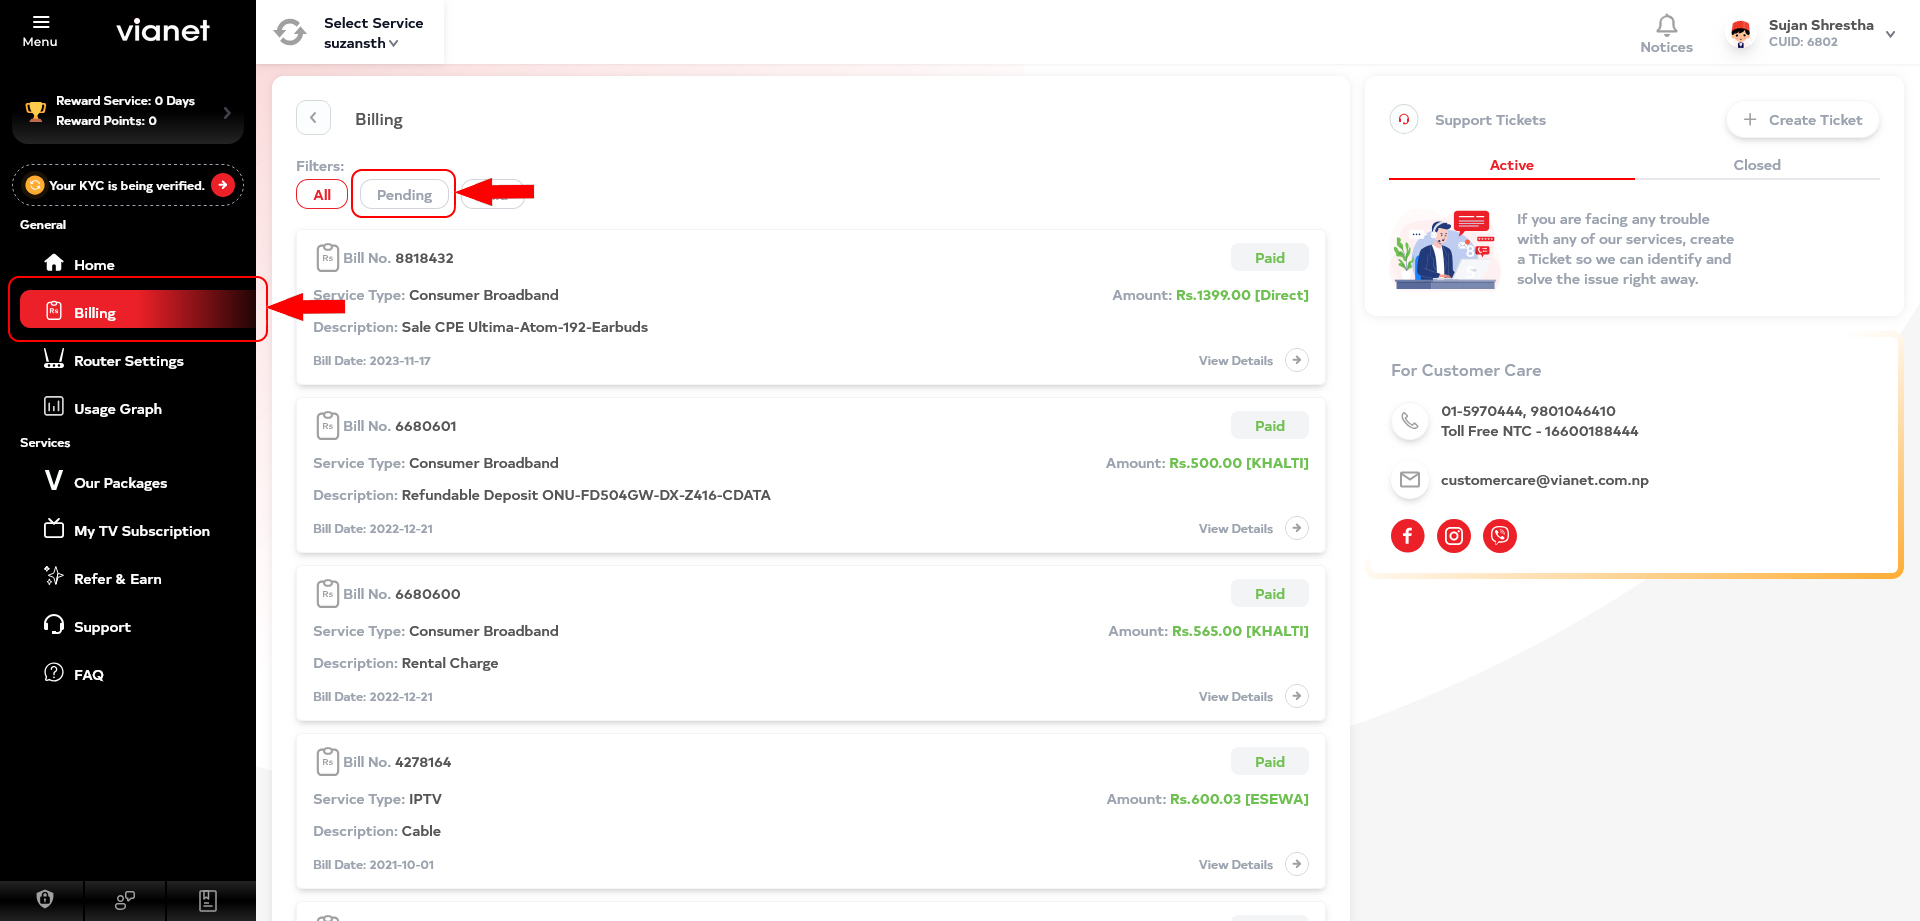1920x921 pixels.
Task: Go back using the Billing back chevron
Action: (x=313, y=118)
